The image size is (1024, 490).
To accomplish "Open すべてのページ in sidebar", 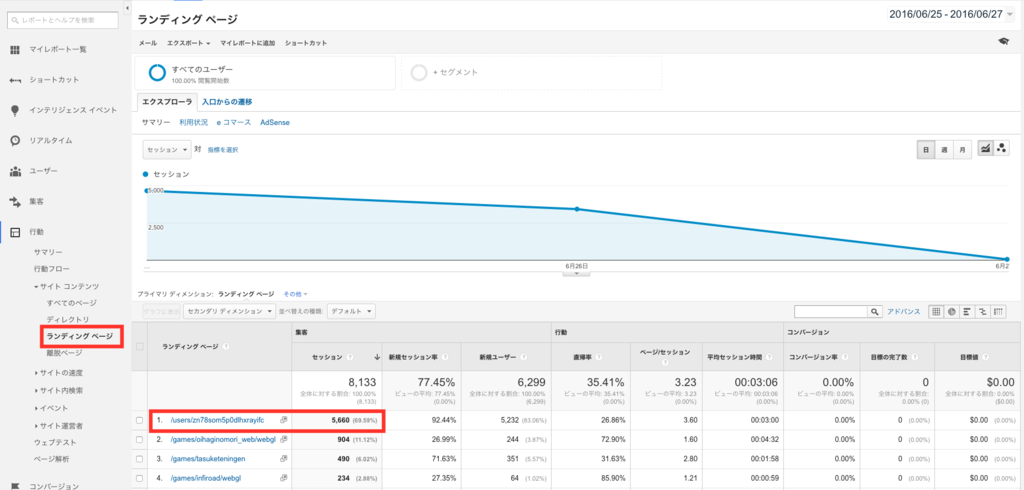I will click(x=71, y=303).
